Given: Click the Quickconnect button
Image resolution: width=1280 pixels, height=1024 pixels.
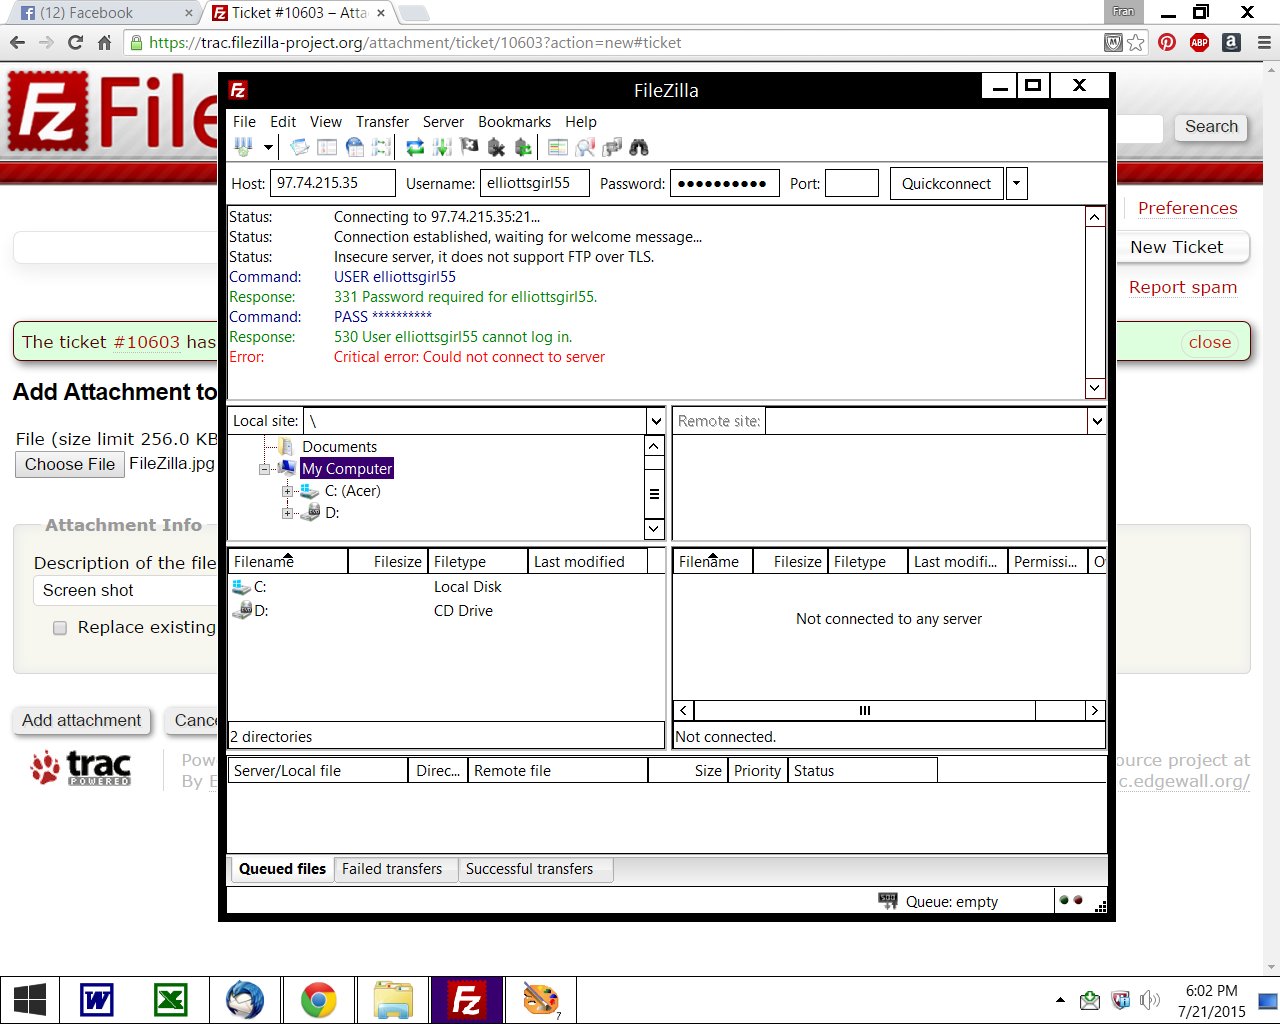Looking at the screenshot, I should coord(946,184).
